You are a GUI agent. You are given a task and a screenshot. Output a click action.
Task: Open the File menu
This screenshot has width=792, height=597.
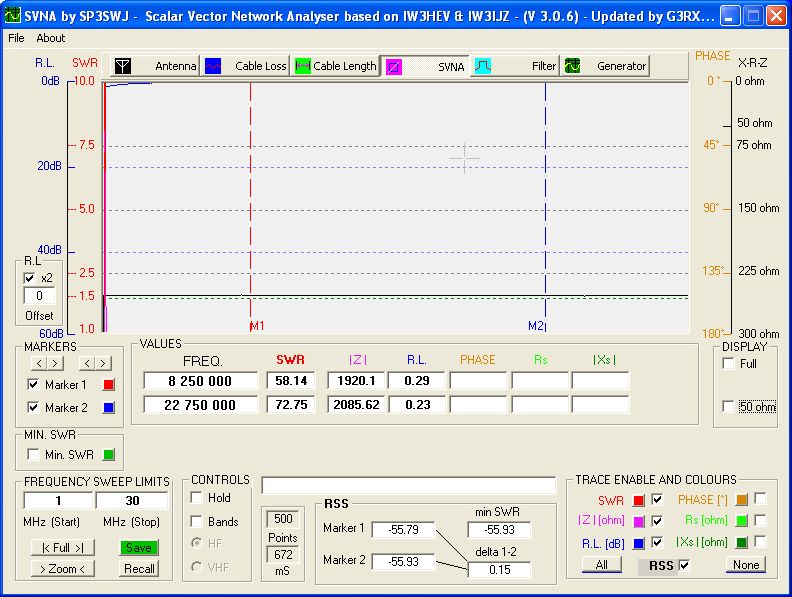click(x=16, y=38)
